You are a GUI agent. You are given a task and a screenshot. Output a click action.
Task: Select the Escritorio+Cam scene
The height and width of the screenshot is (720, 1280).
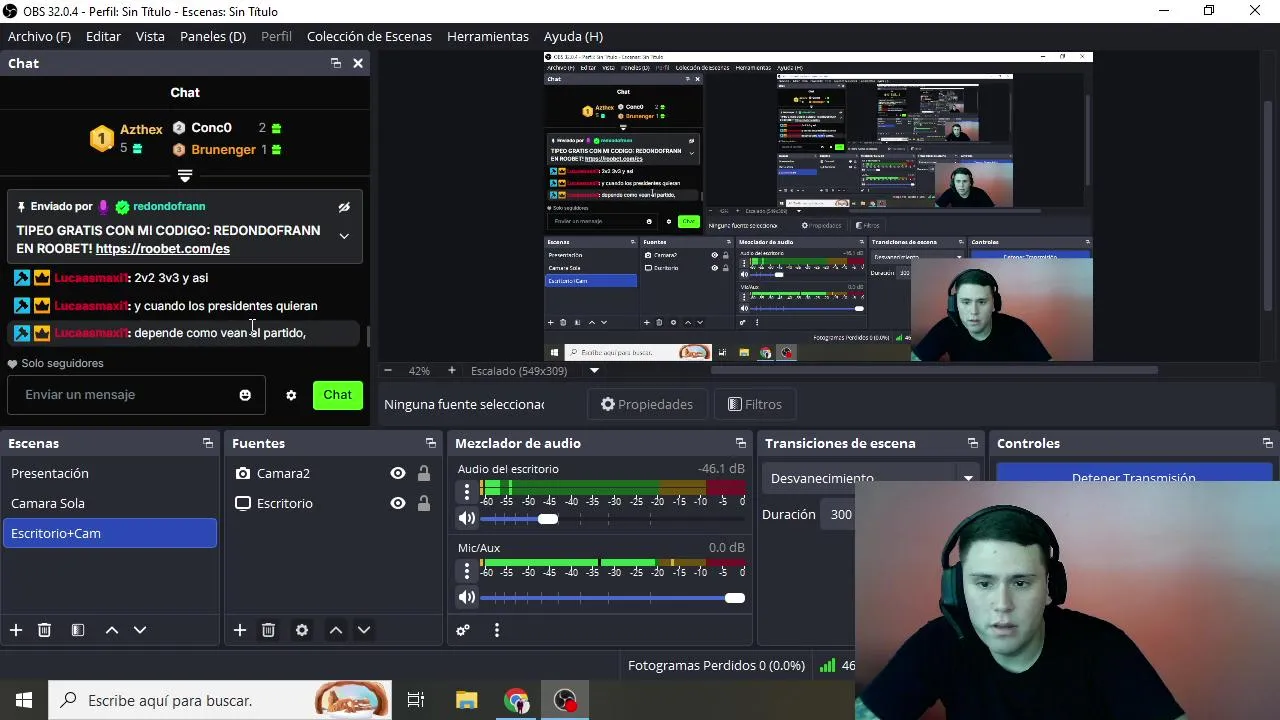[x=110, y=533]
